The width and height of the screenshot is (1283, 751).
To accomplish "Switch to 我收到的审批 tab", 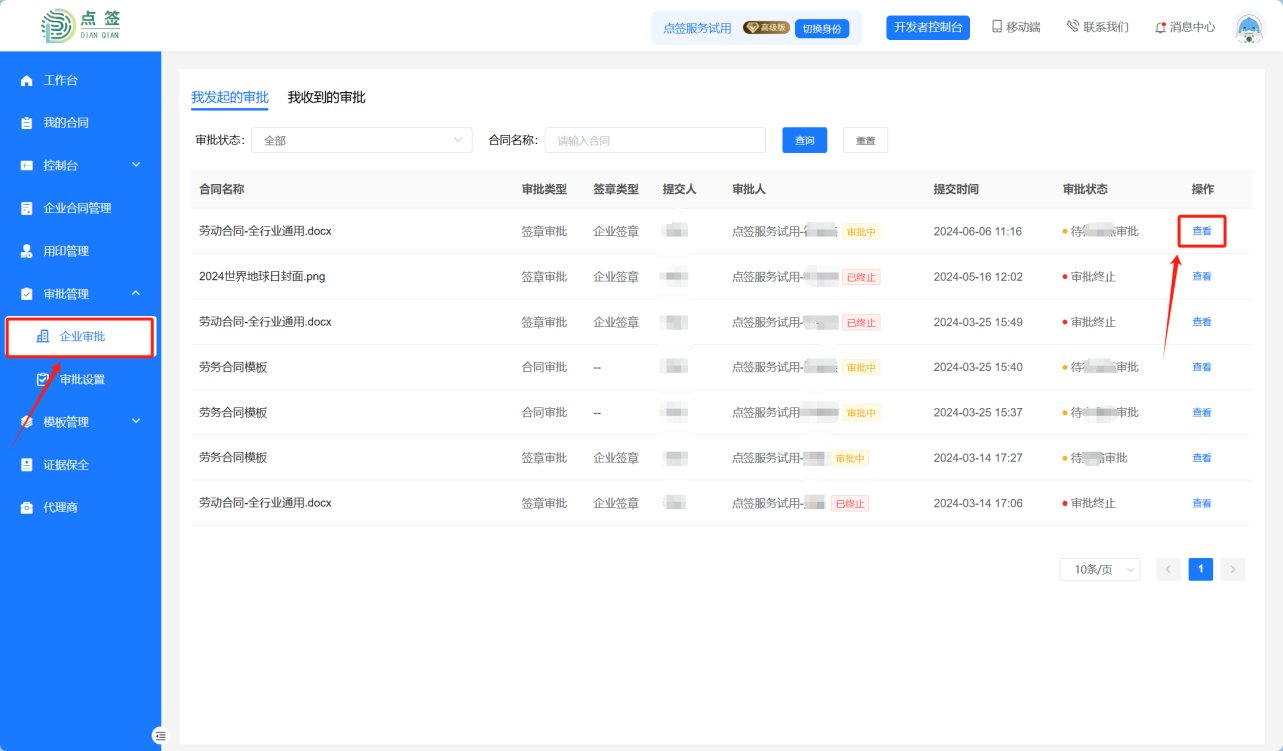I will (x=327, y=97).
